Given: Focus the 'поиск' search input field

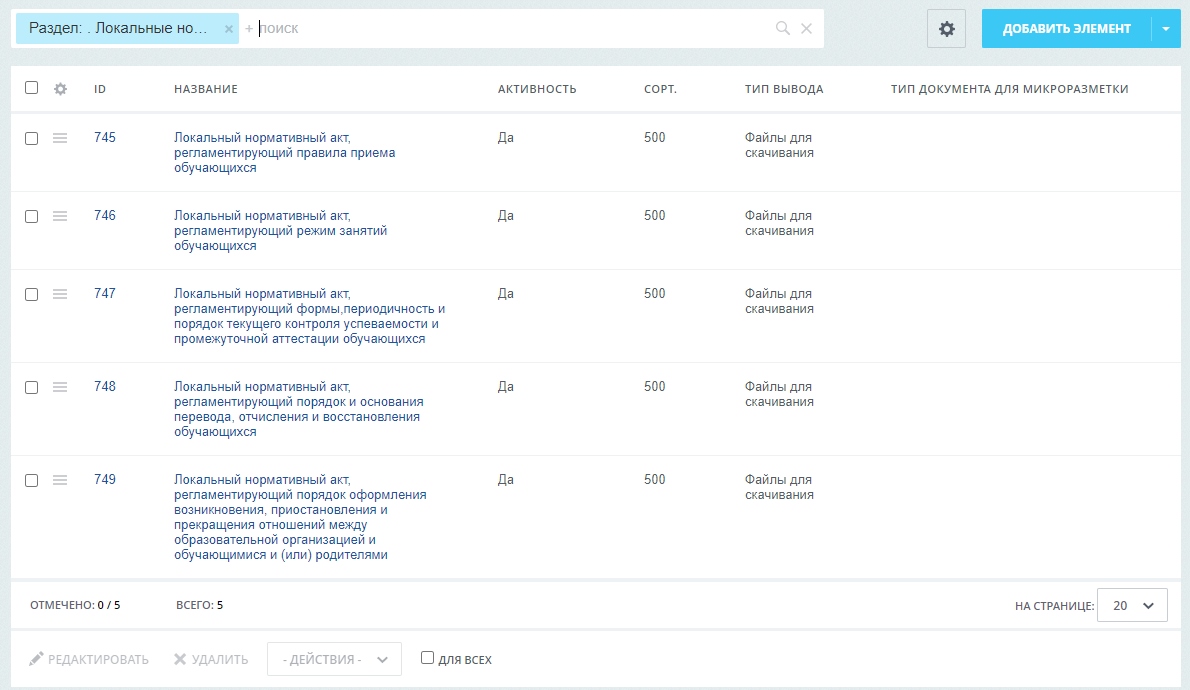Looking at the screenshot, I should click(512, 28).
